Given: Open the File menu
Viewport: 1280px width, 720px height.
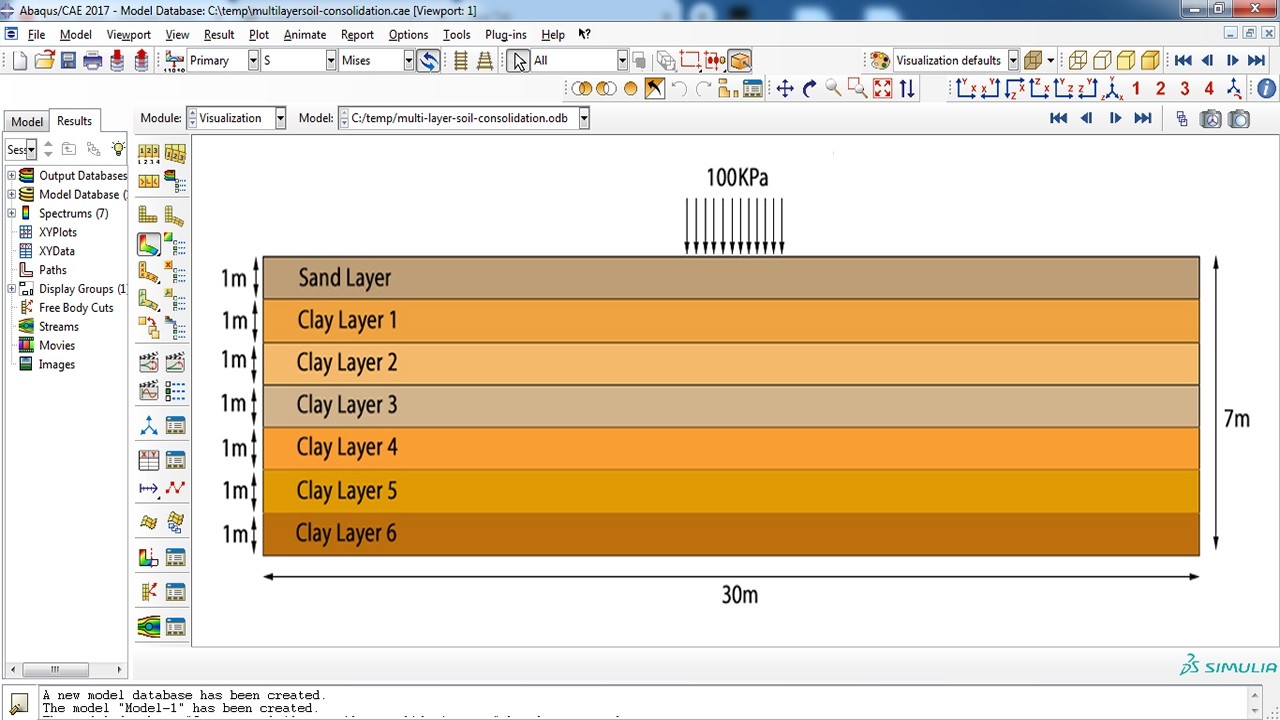Looking at the screenshot, I should pos(36,34).
